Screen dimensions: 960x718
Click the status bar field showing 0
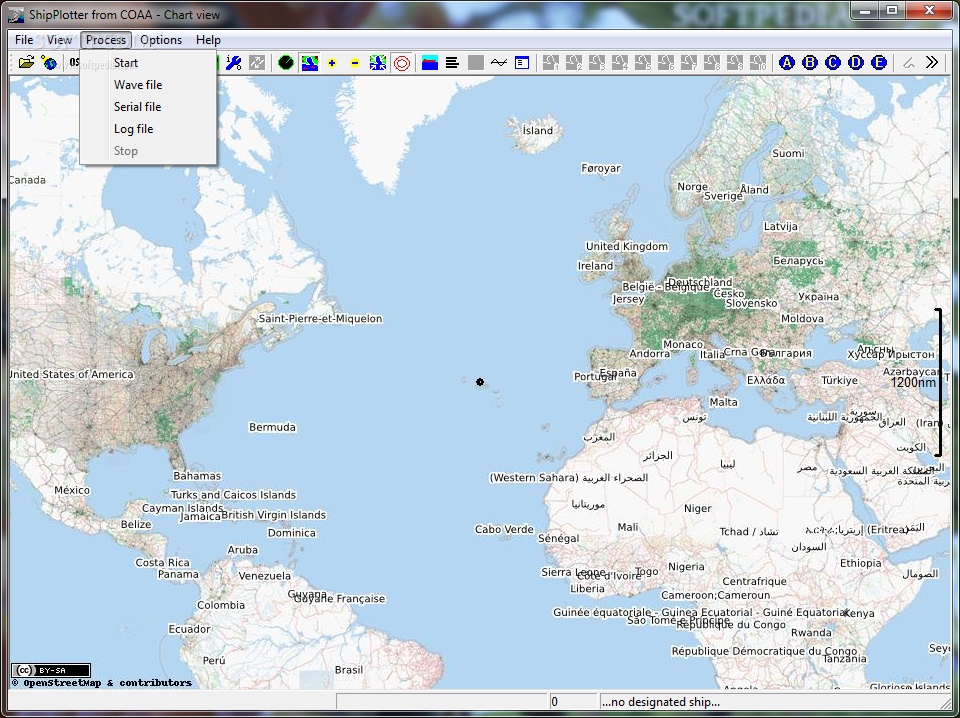(x=572, y=702)
